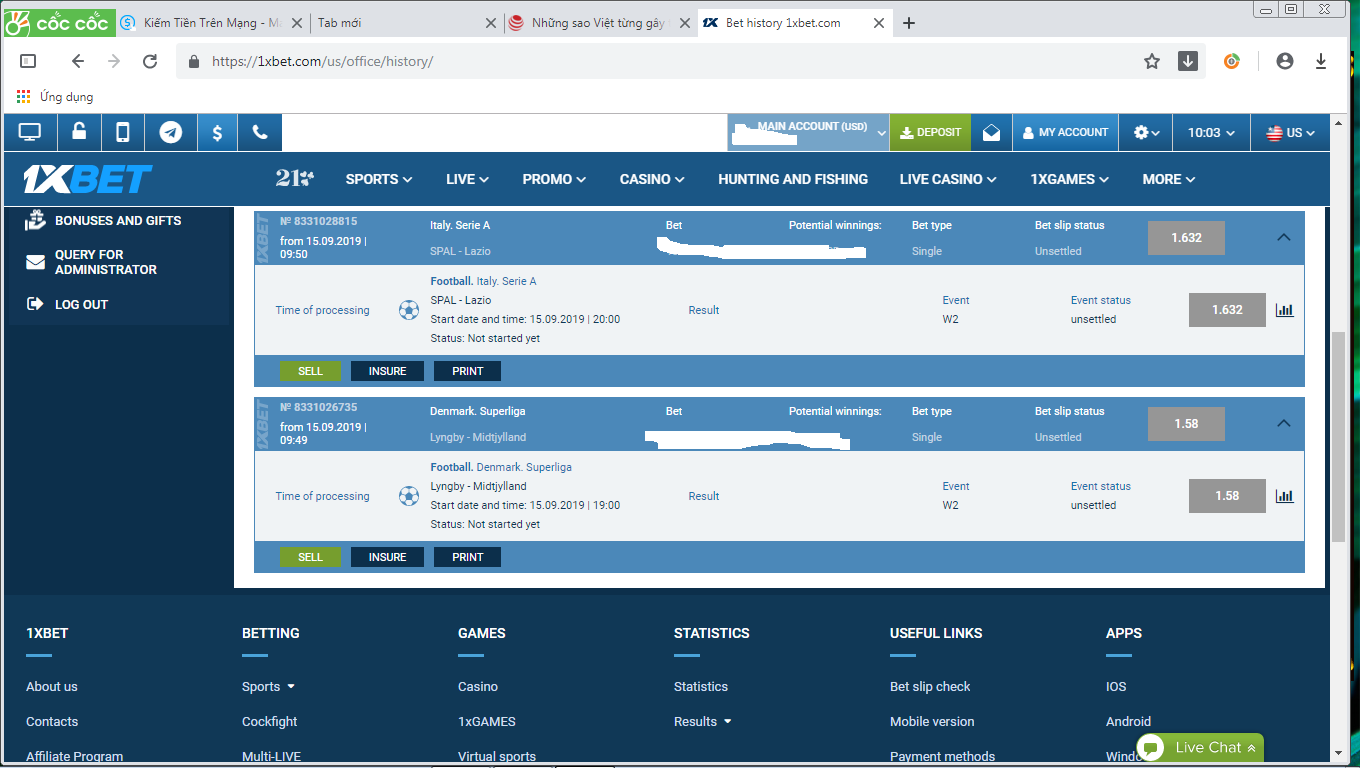Click the Cốc Cốc colored circle extension icon
This screenshot has height=768, width=1360.
click(x=1232, y=61)
